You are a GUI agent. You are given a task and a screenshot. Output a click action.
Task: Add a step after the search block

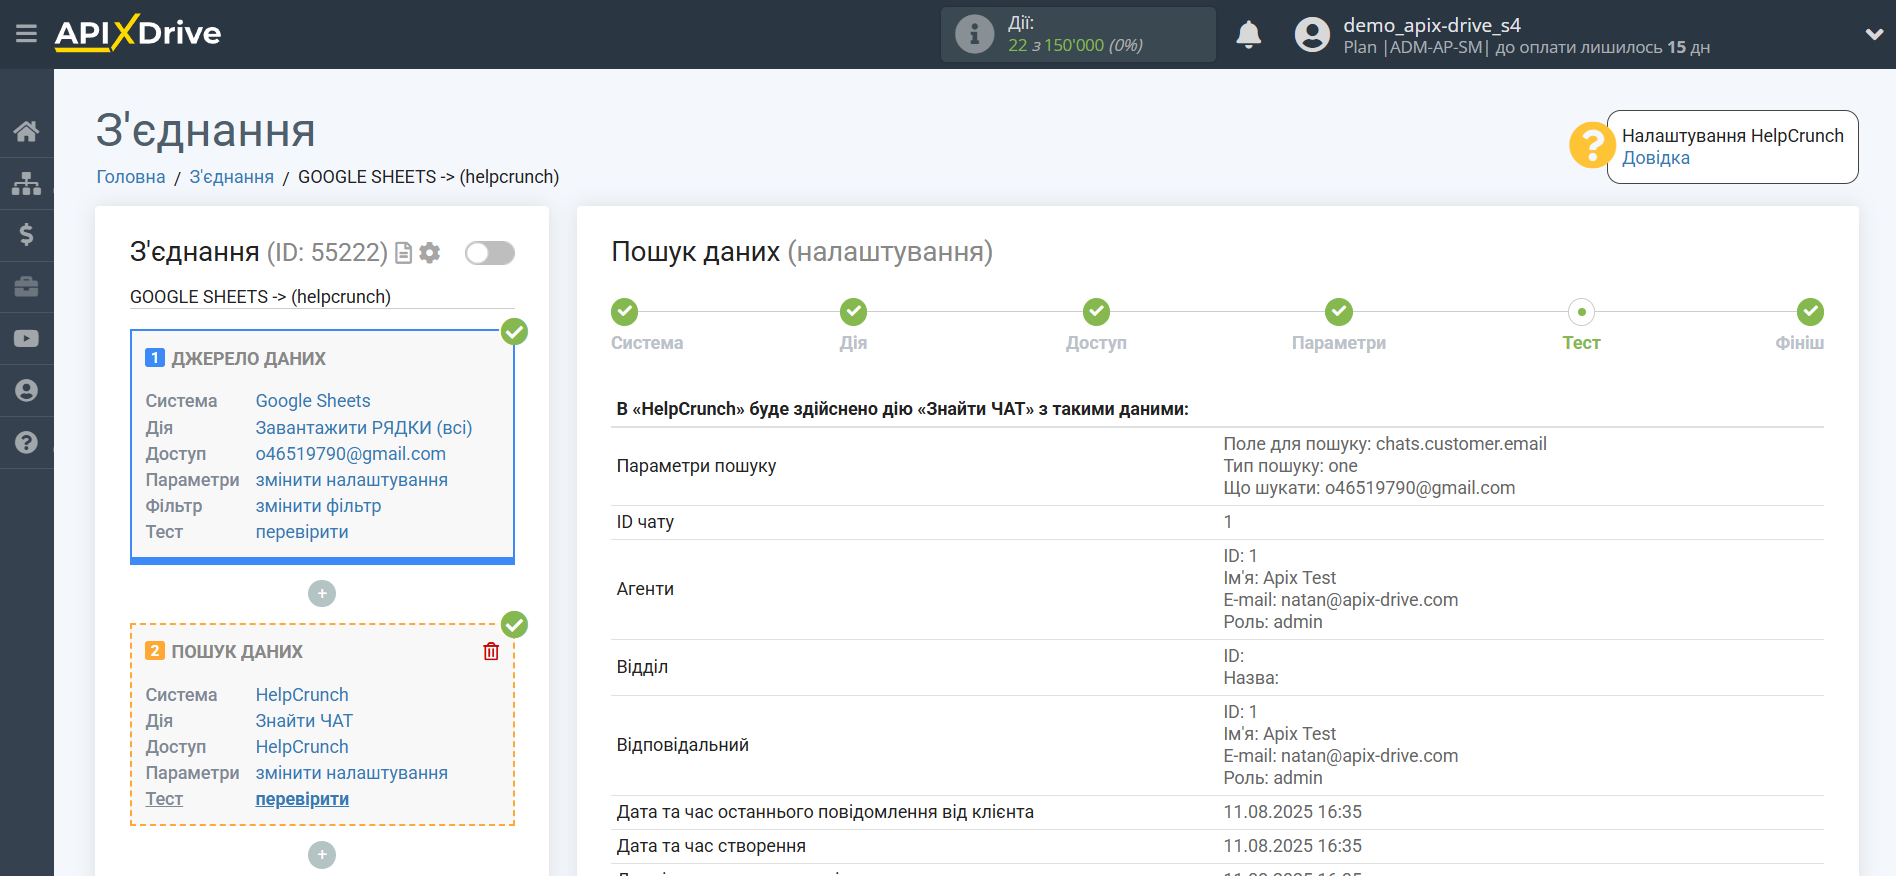point(322,855)
